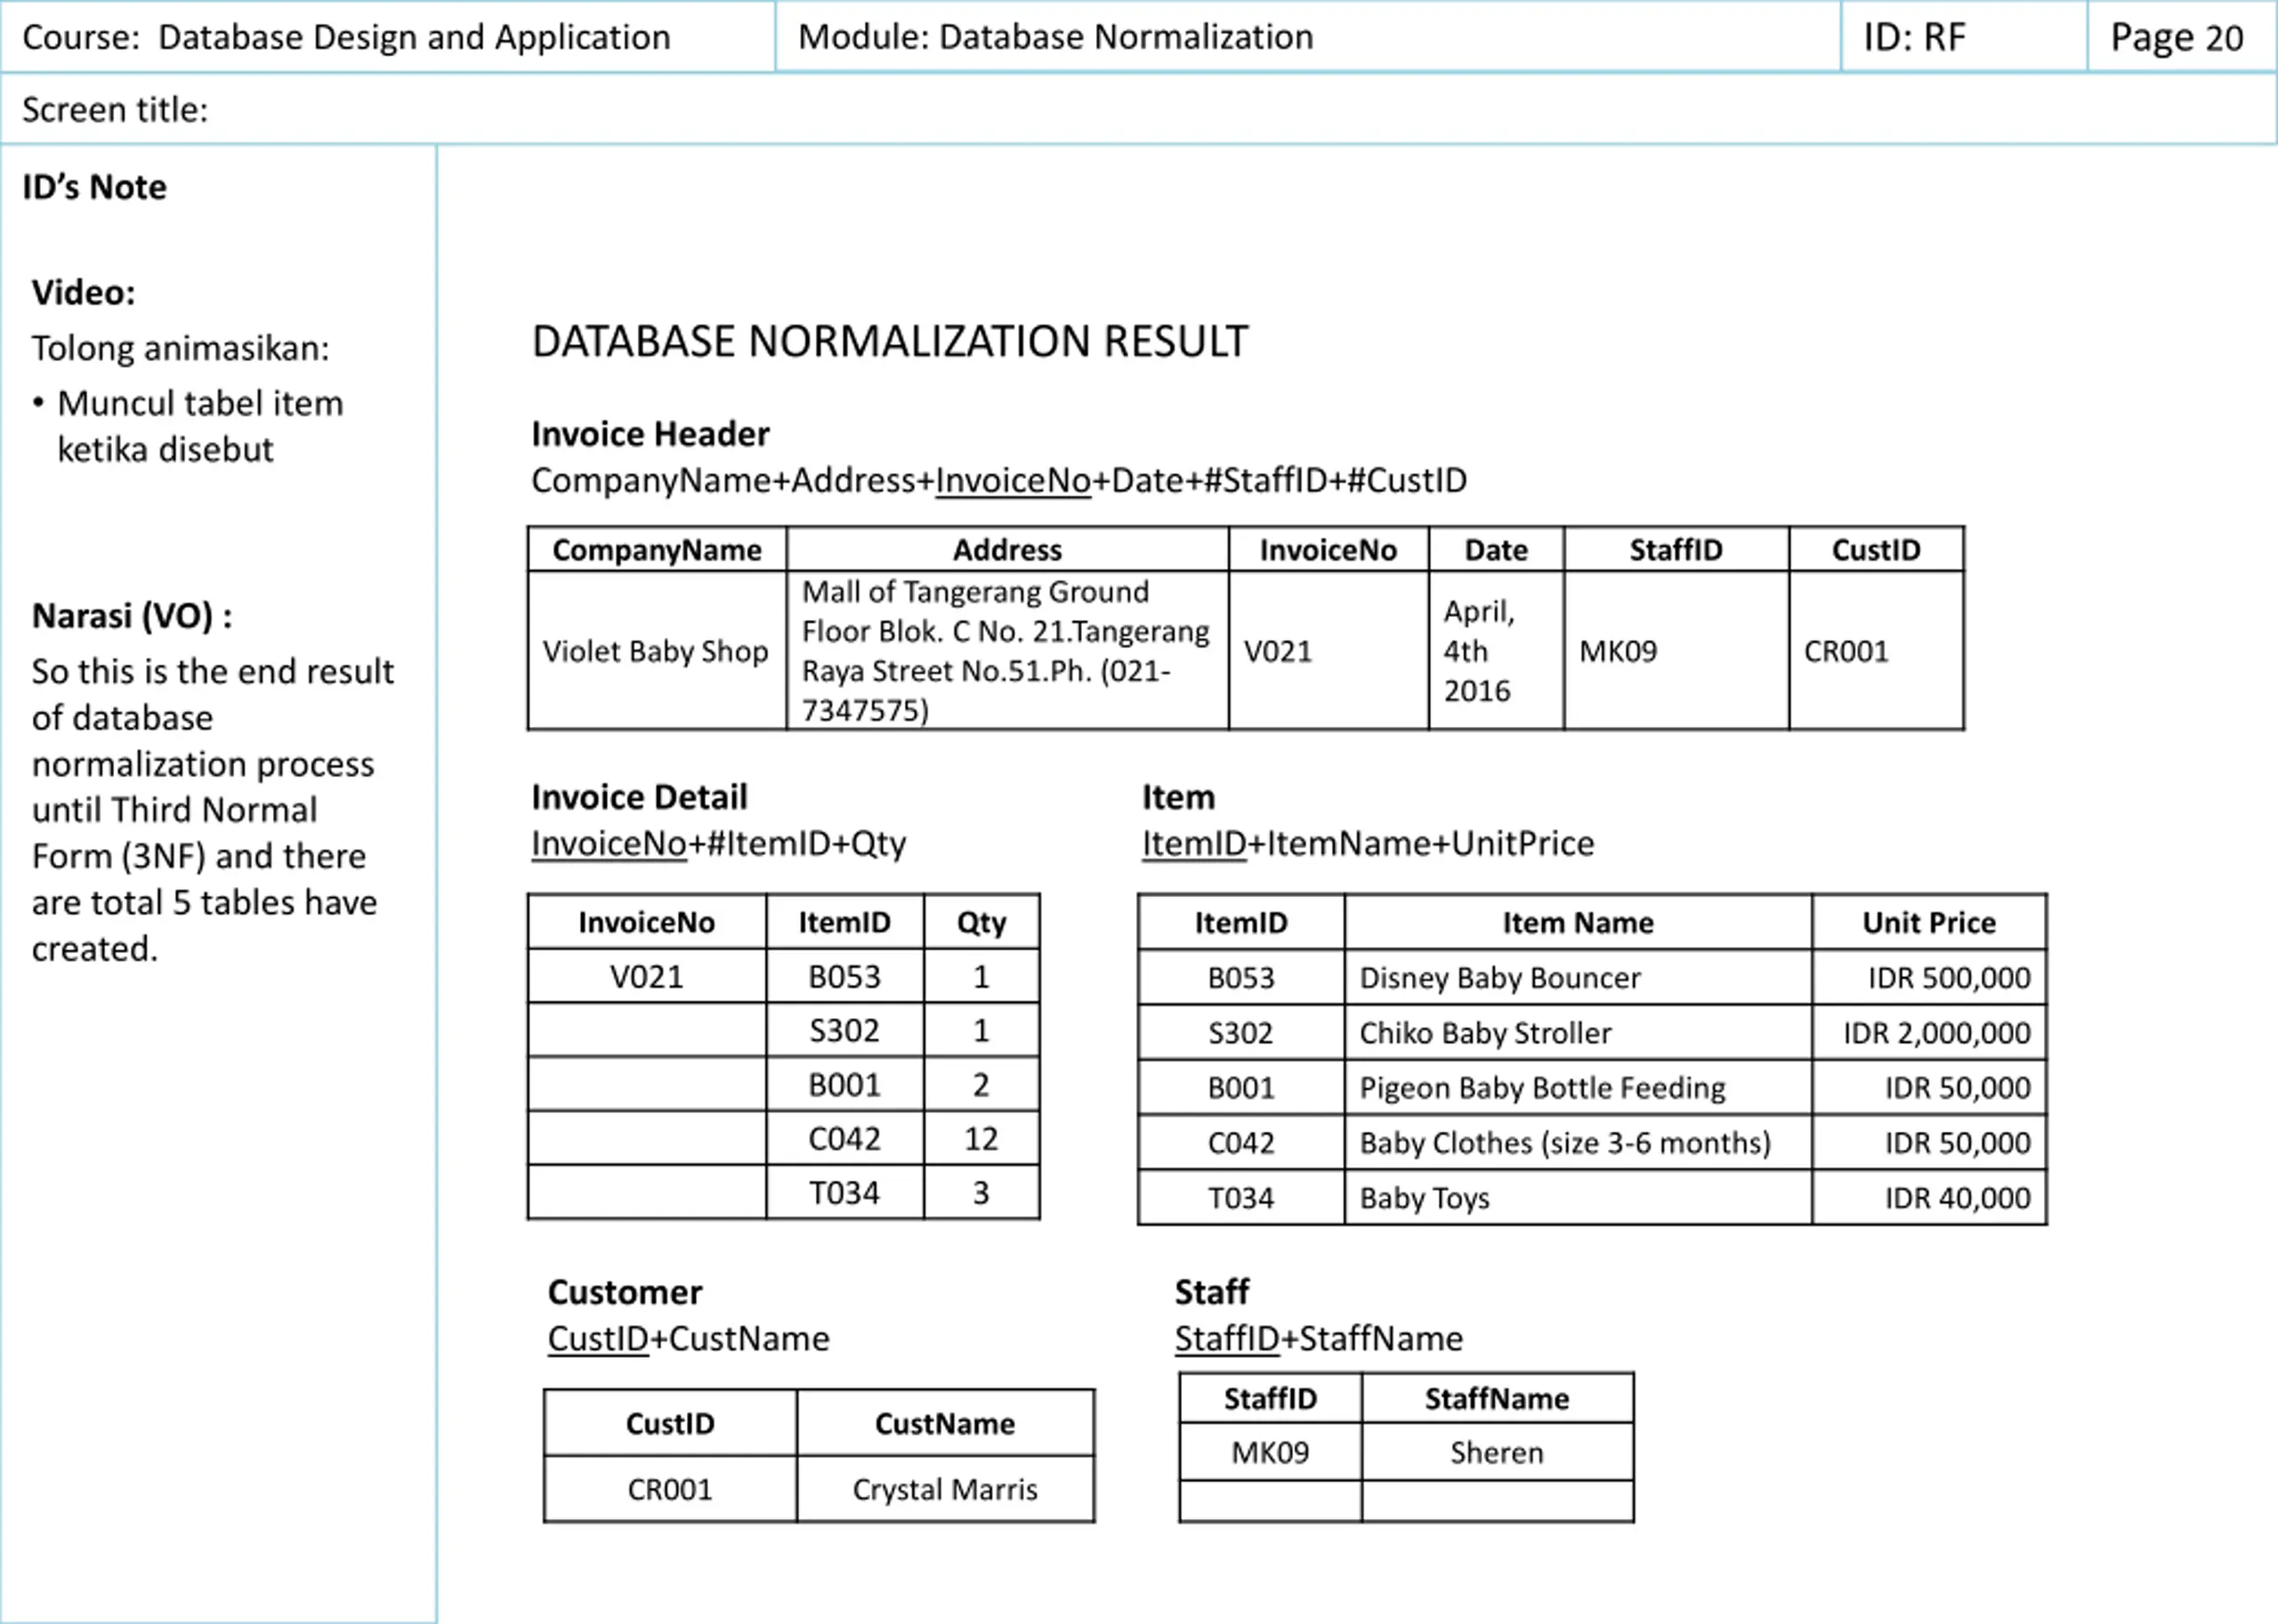Viewport: 2278px width, 1624px height.
Task: Select the 'V021' cell in the Invoice Detail table
Action: [x=647, y=976]
